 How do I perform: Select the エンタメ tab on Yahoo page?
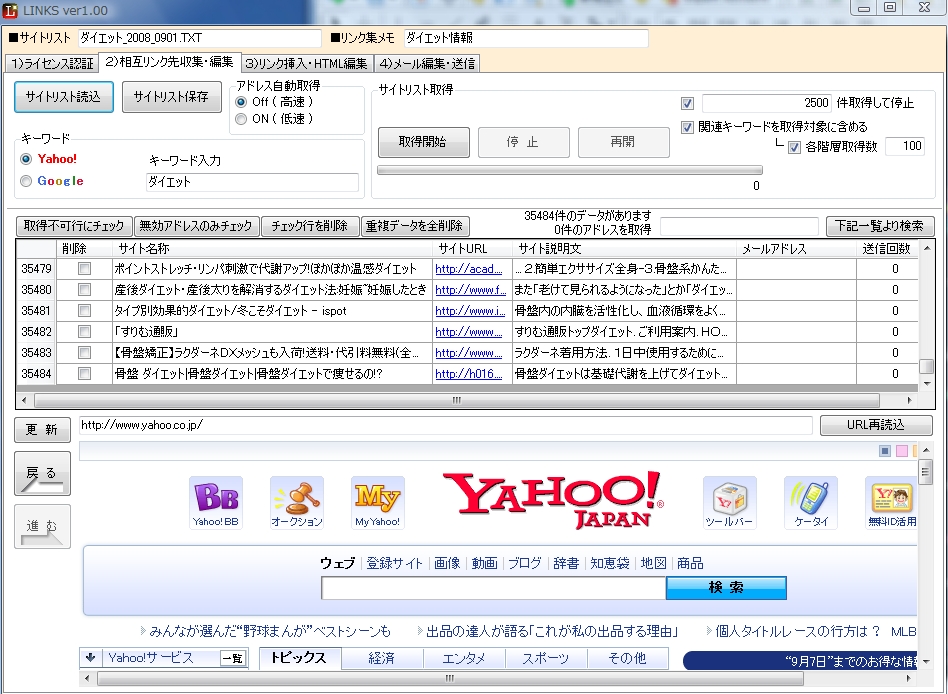[x=464, y=658]
